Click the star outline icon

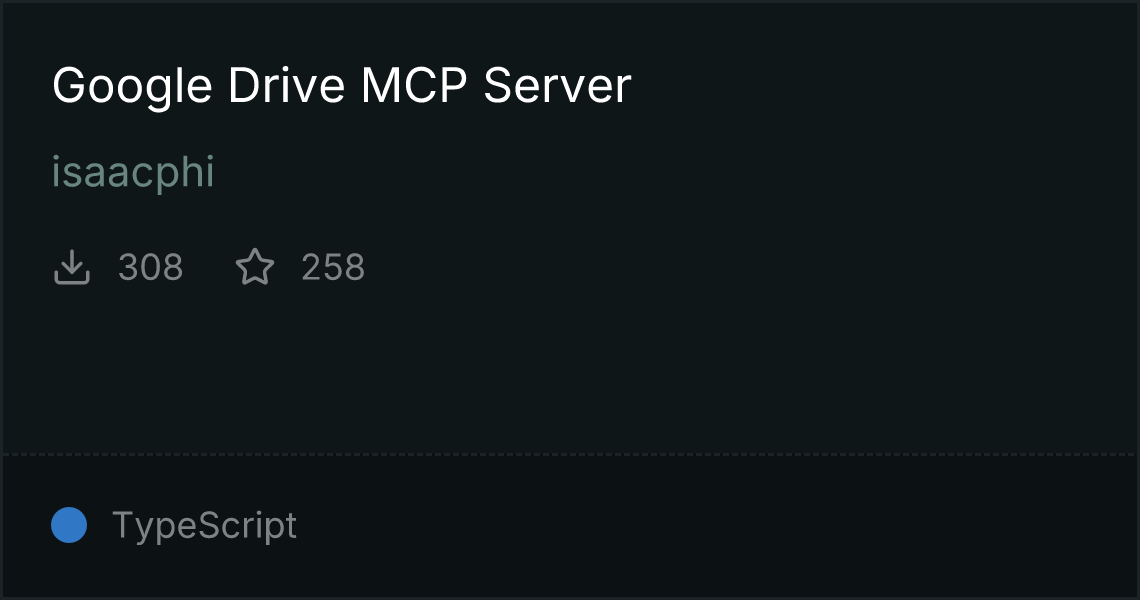(255, 267)
